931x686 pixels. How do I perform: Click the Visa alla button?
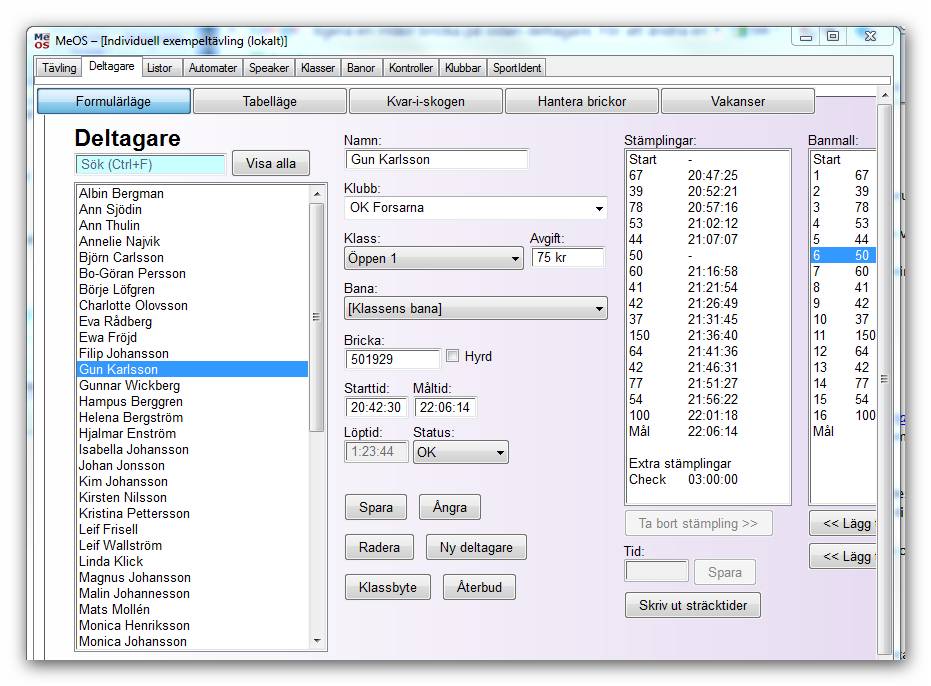[x=271, y=163]
